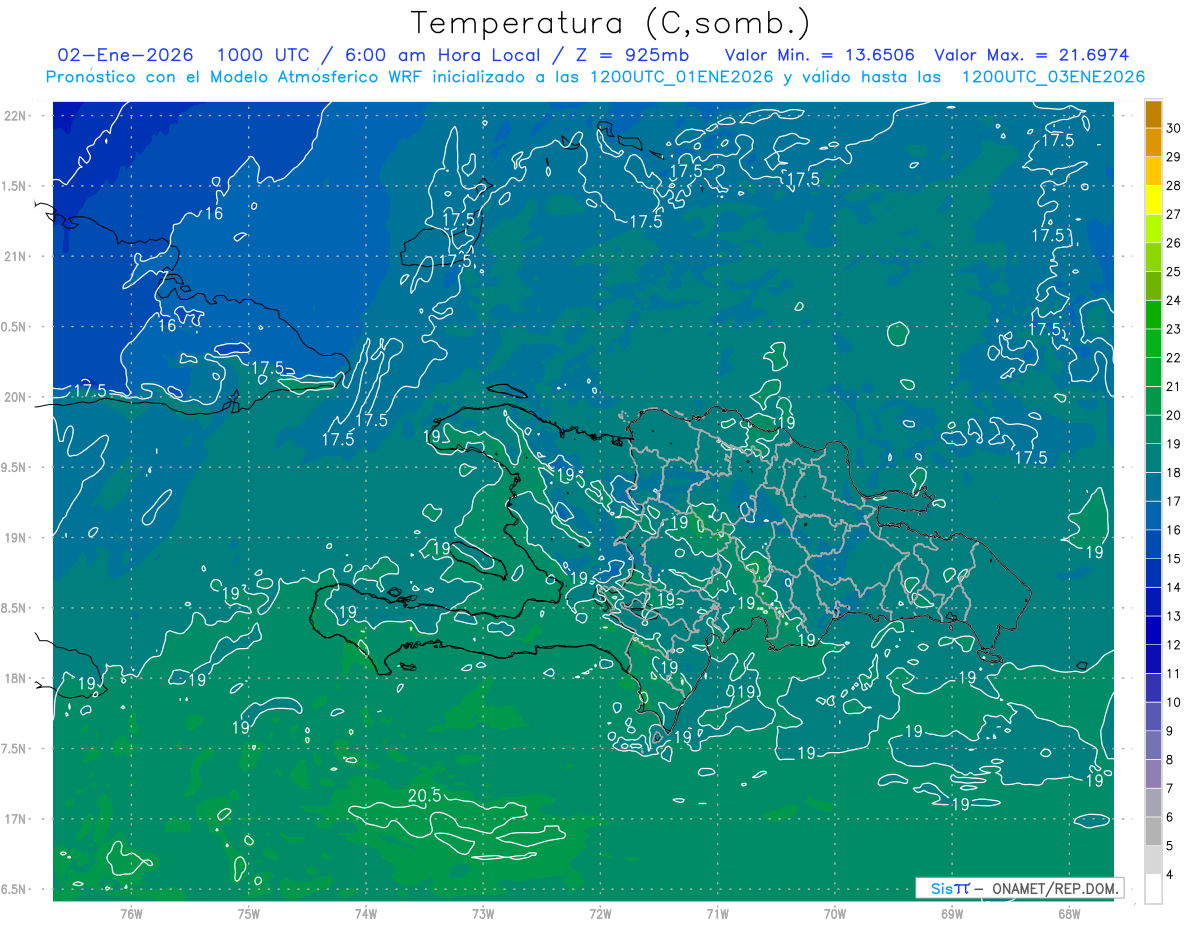This screenshot has width=1200, height=927.
Task: Click the "75W" longitude axis label
Action: [249, 912]
